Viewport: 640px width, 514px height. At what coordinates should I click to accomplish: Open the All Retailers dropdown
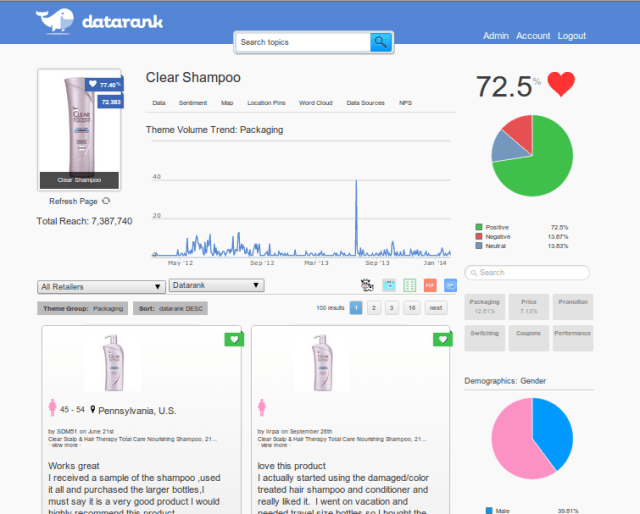tap(101, 287)
